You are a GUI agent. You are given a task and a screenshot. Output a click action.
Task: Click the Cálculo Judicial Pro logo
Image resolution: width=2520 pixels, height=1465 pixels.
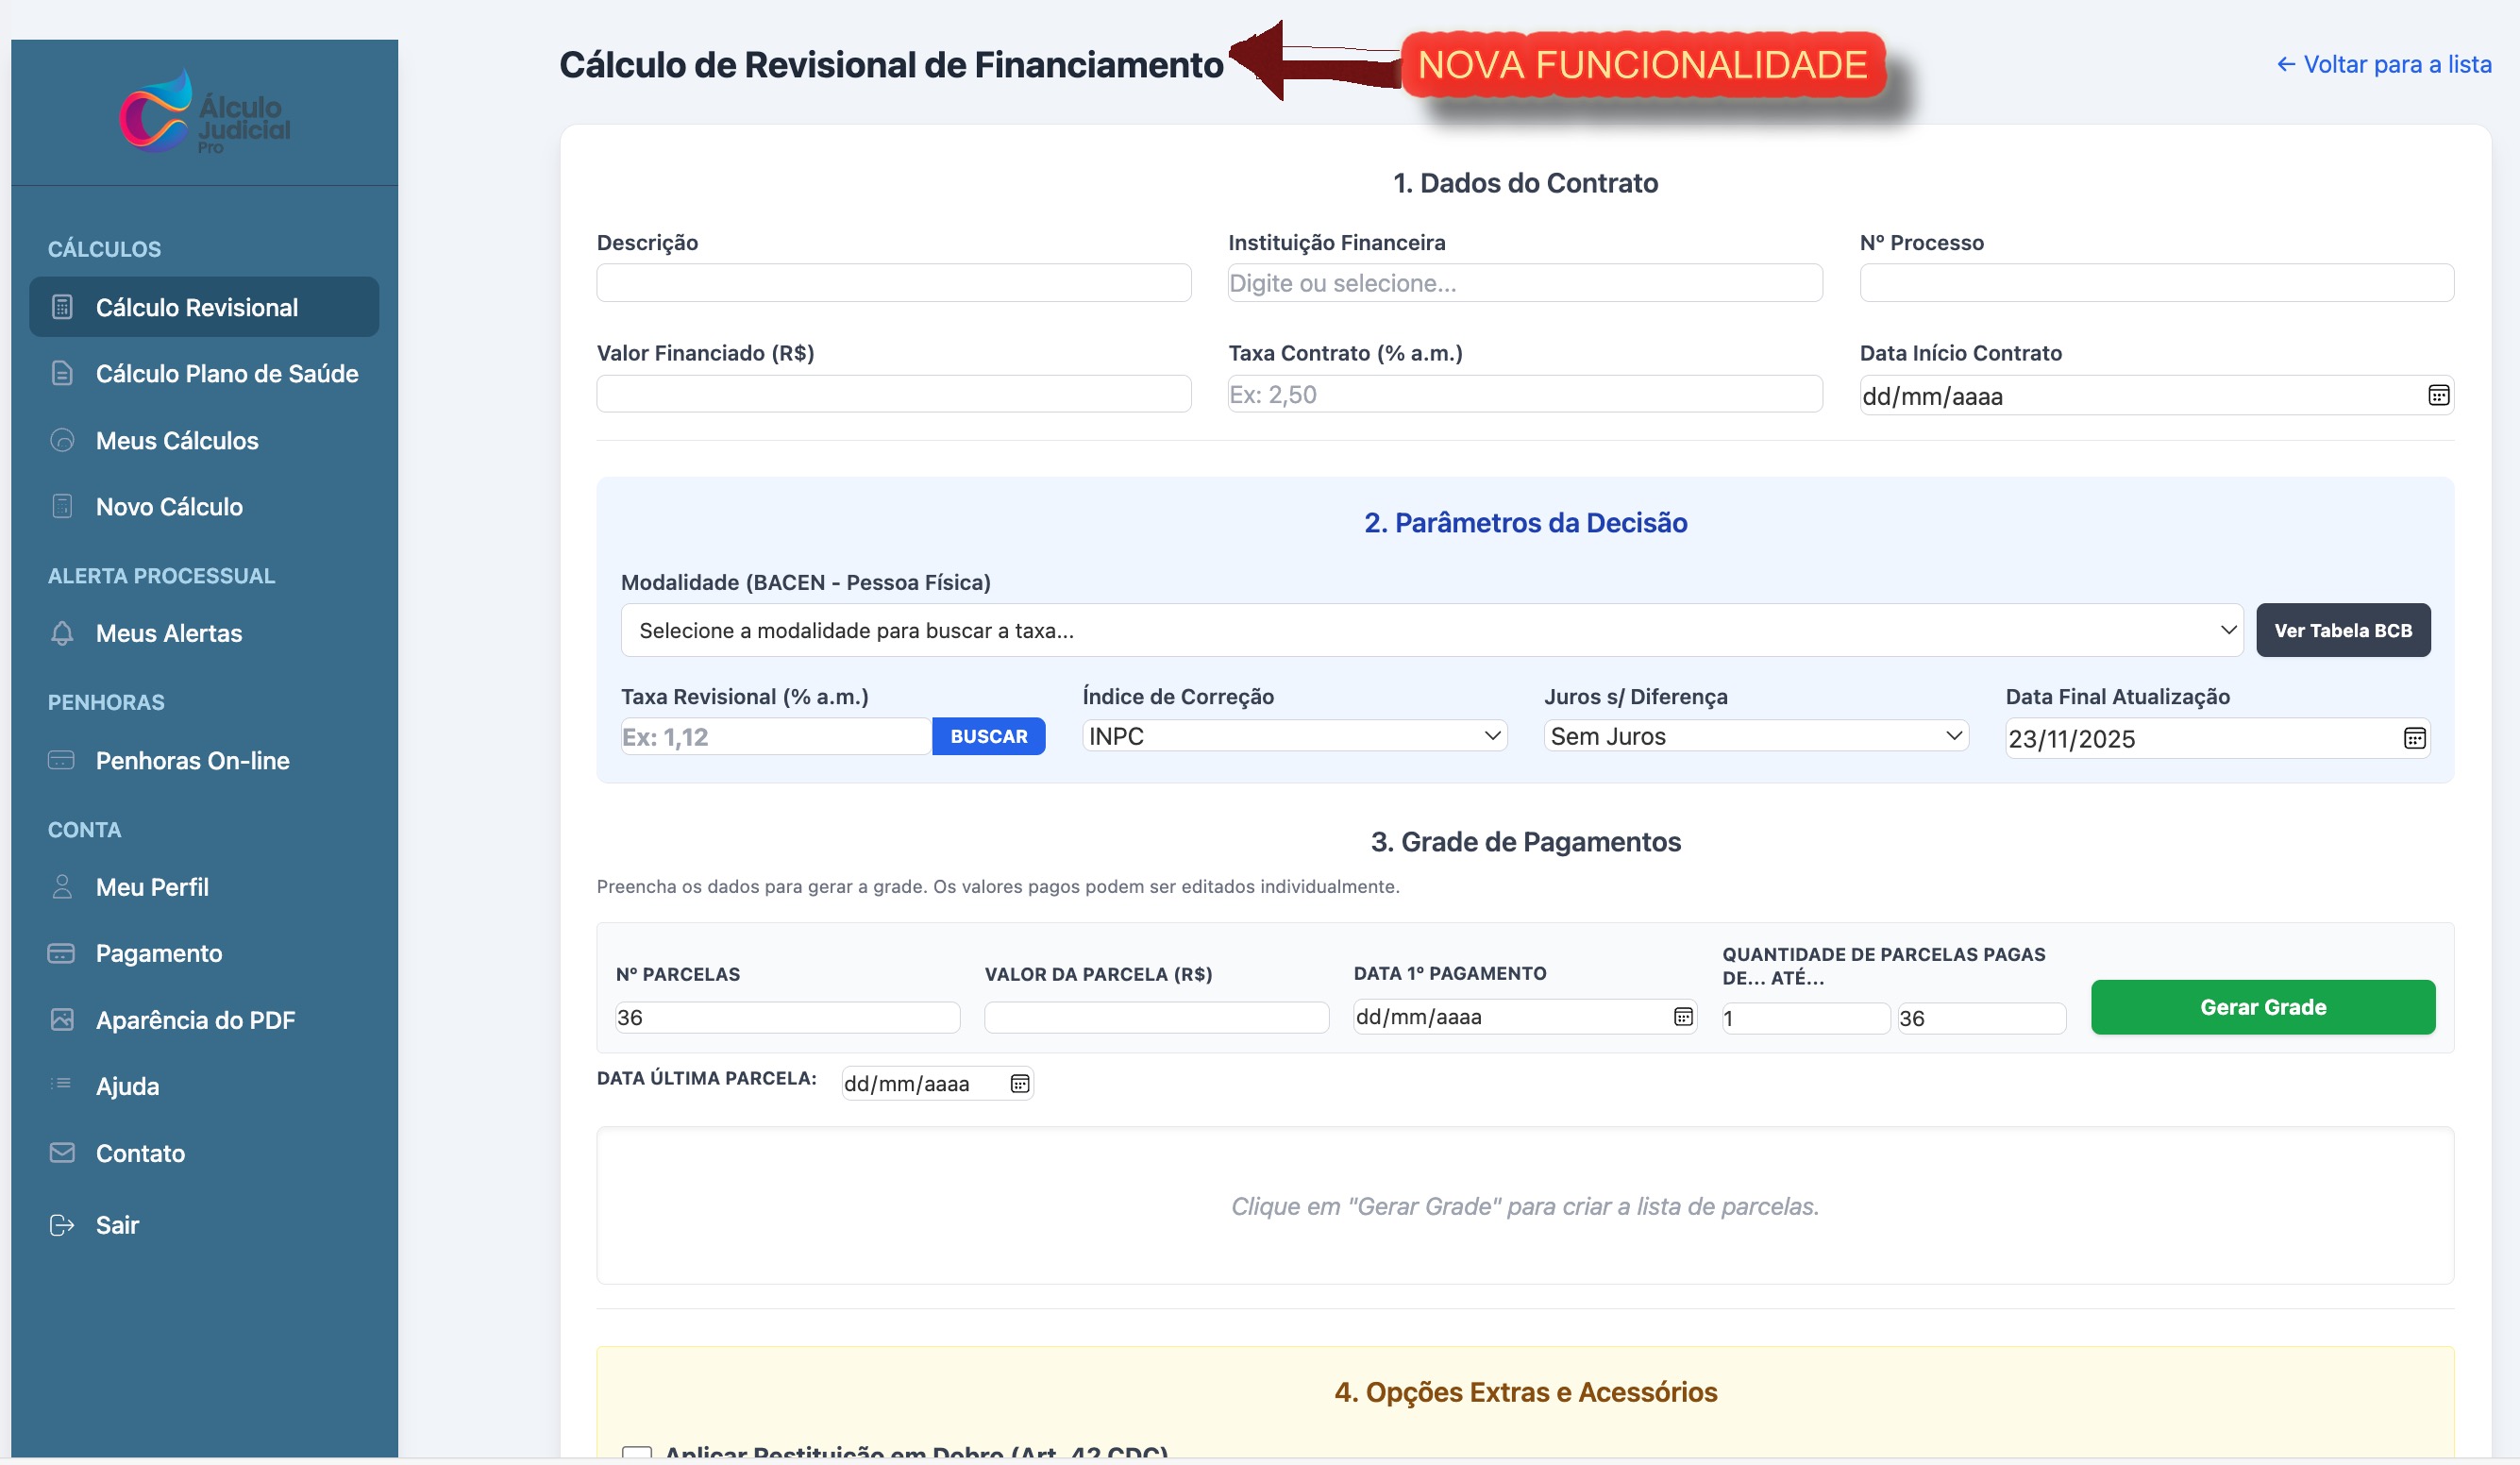click(x=204, y=112)
